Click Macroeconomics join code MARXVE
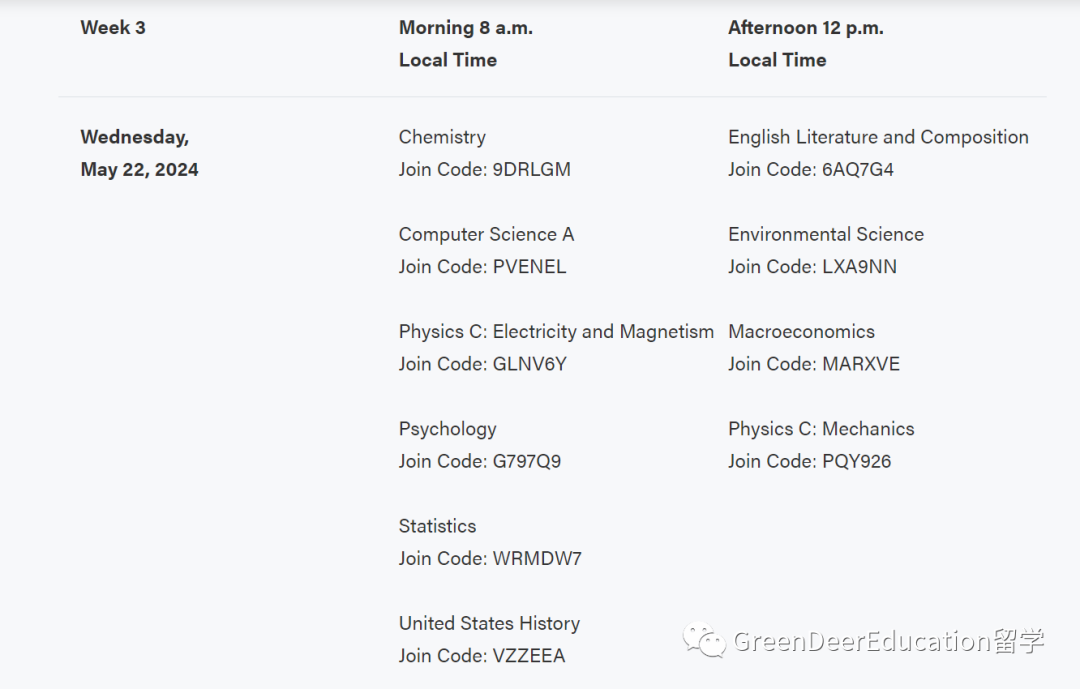The image size is (1080, 689). click(x=814, y=364)
